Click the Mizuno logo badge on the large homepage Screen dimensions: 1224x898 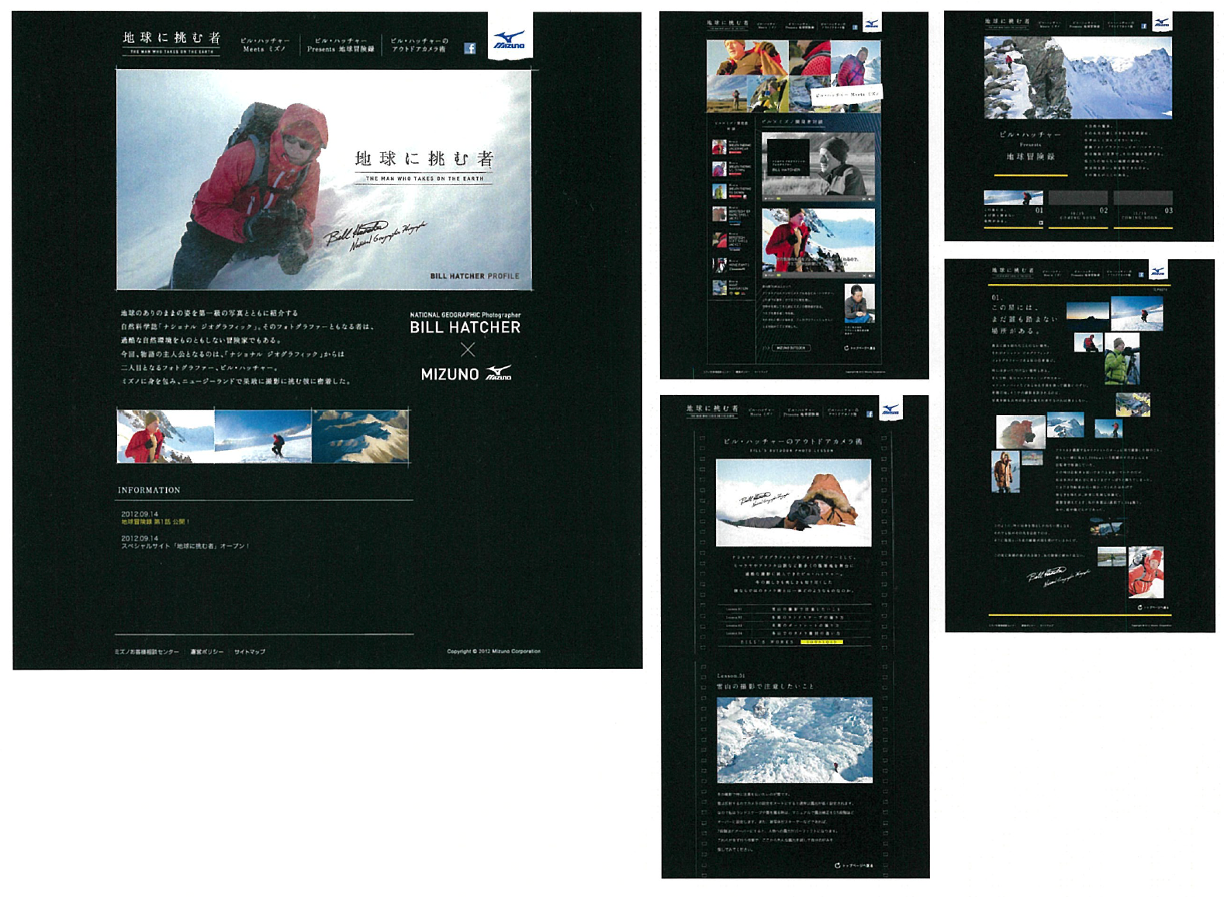coord(508,39)
